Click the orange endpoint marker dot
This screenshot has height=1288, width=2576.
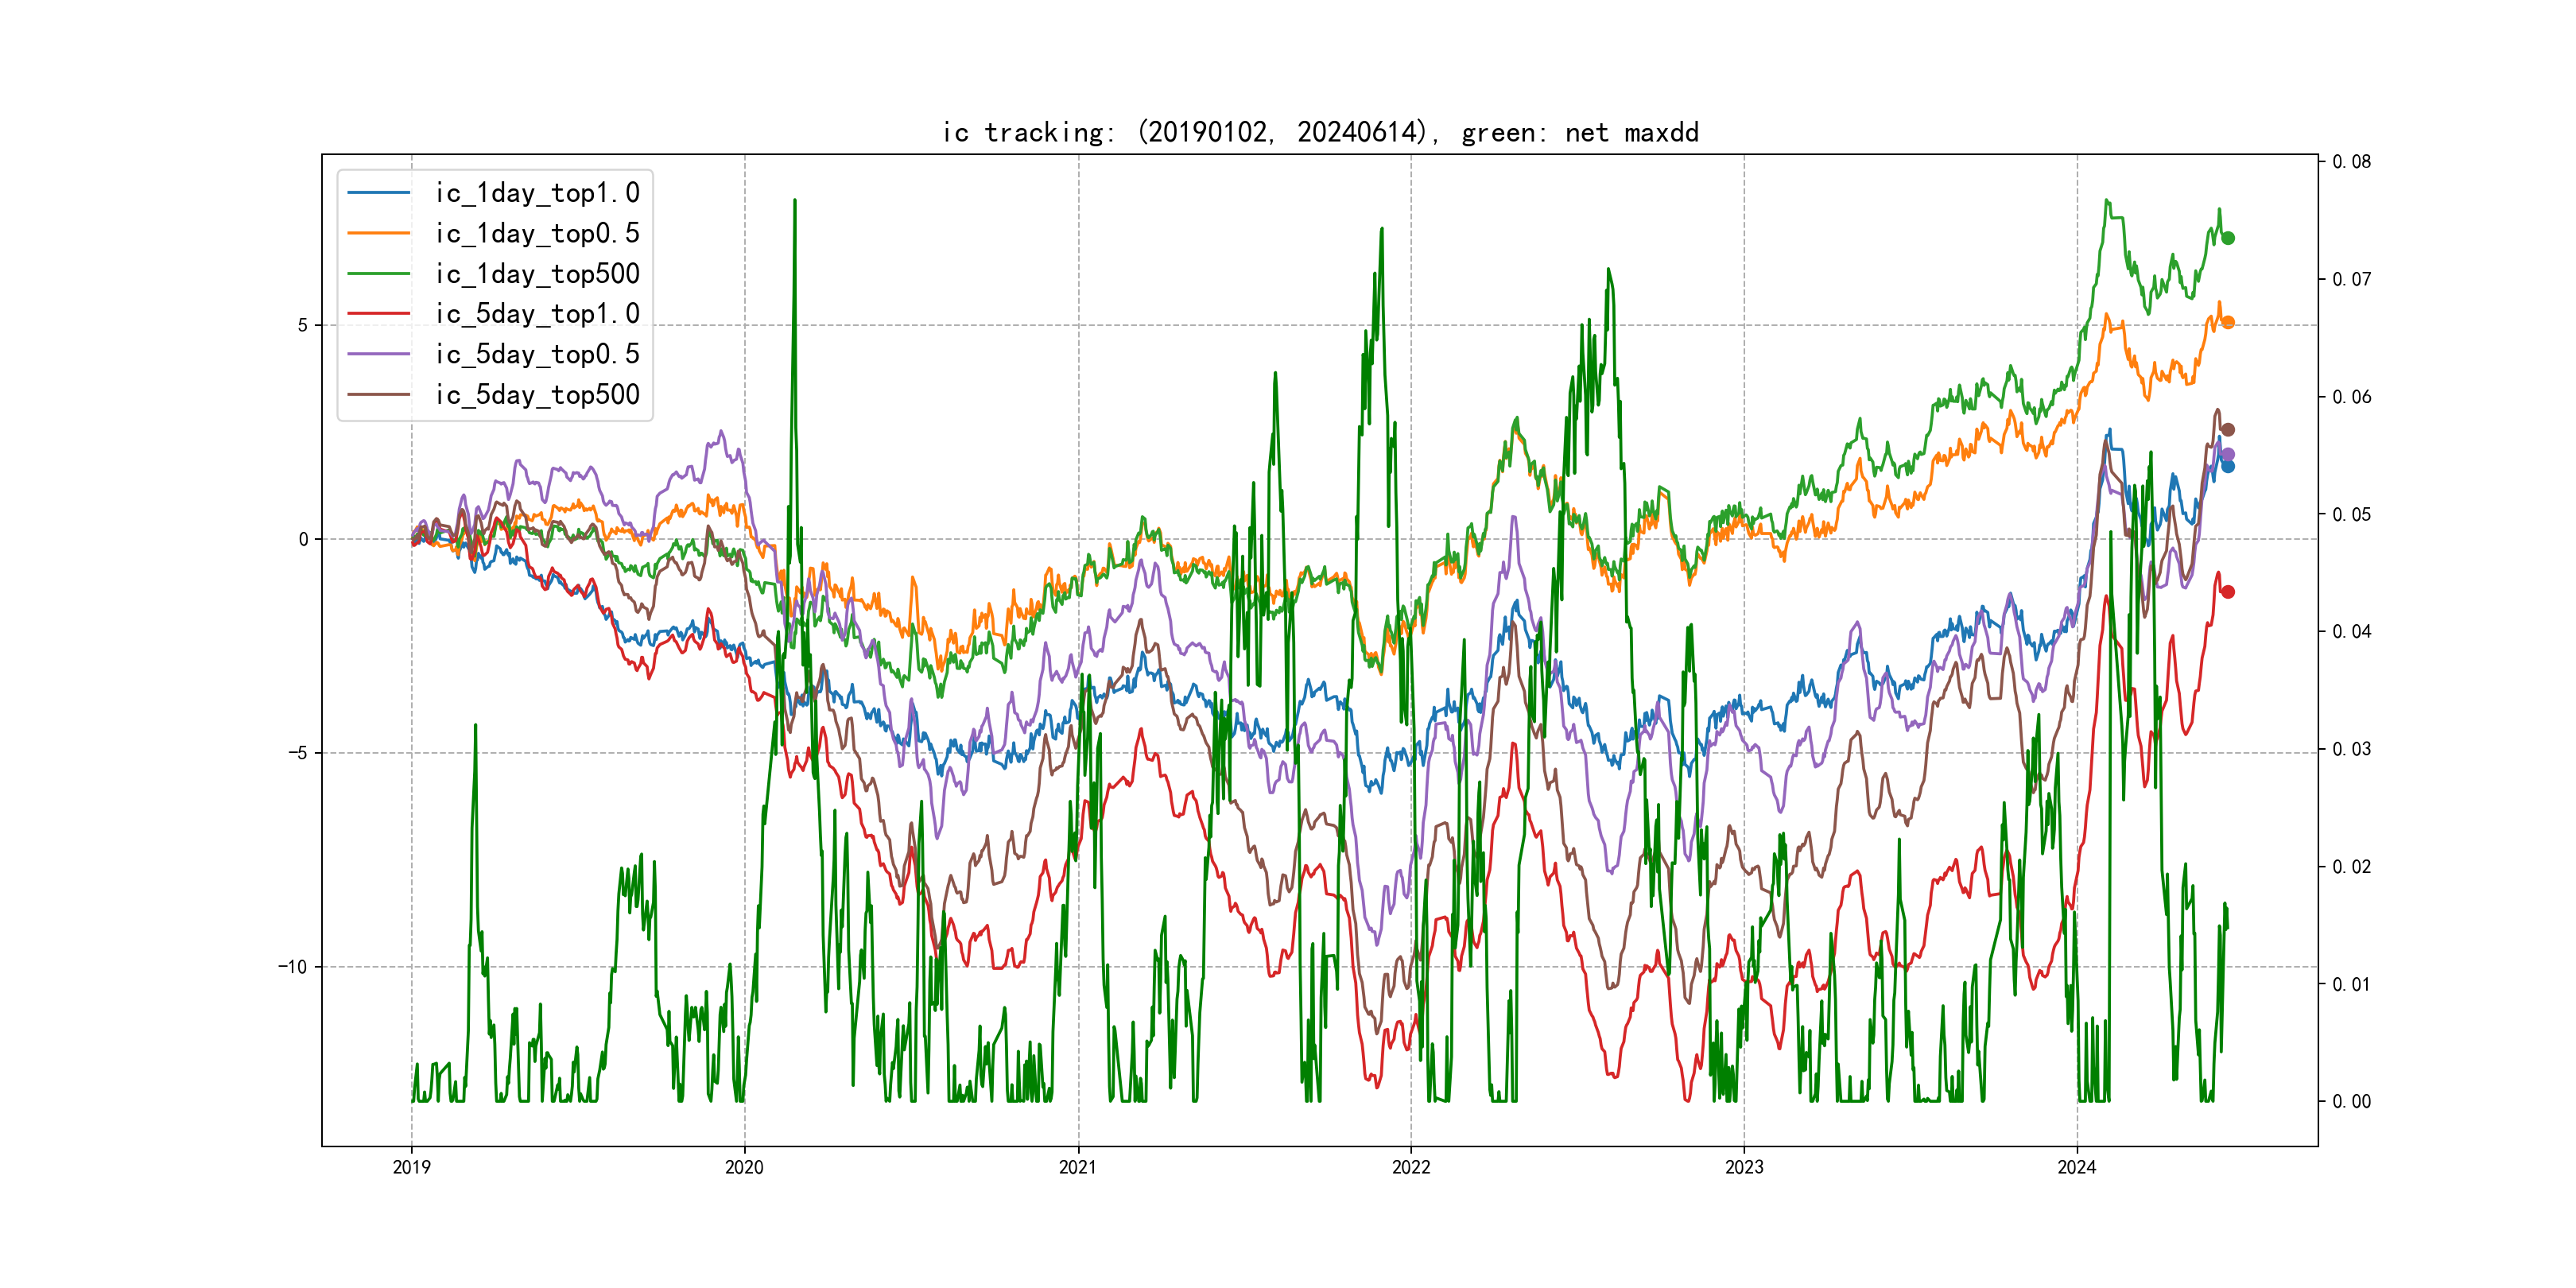[x=2227, y=322]
